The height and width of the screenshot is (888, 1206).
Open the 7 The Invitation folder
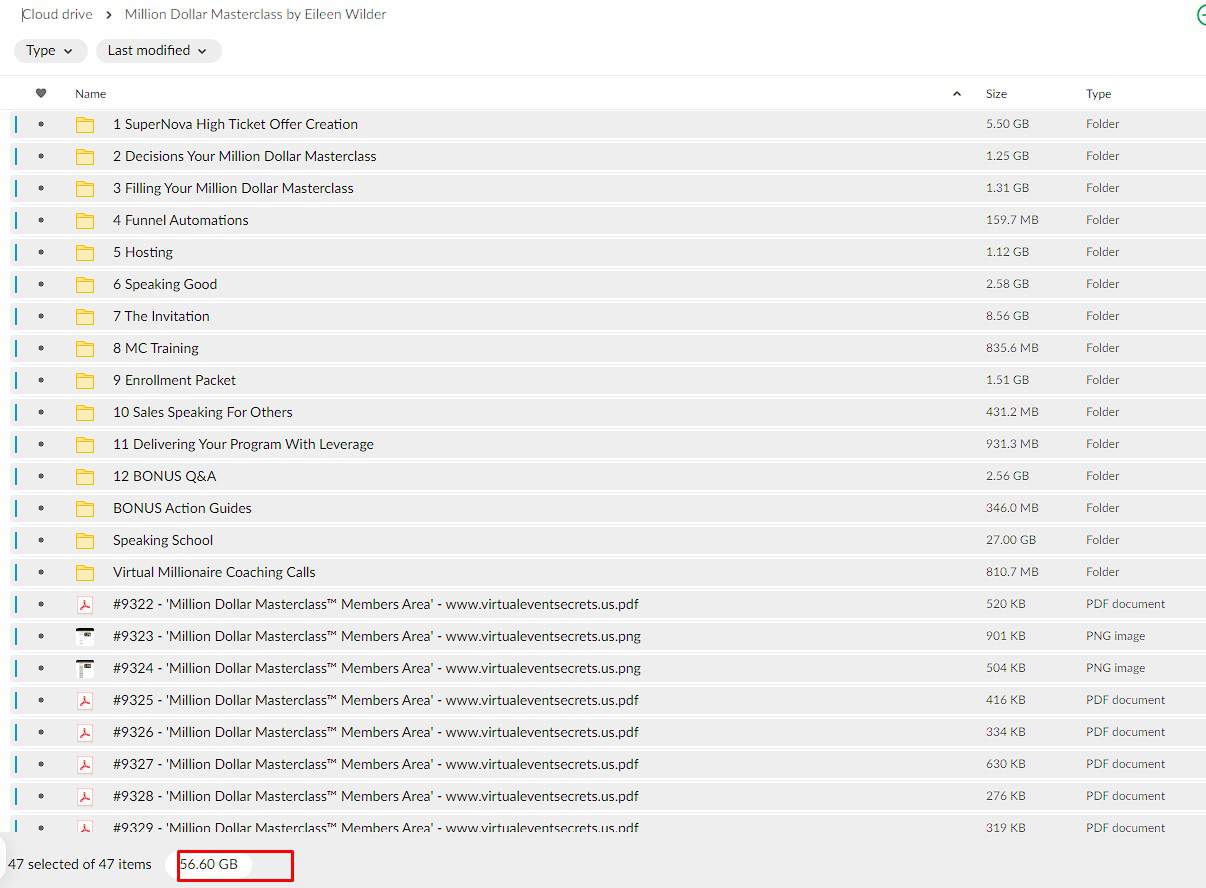pyautogui.click(x=161, y=316)
